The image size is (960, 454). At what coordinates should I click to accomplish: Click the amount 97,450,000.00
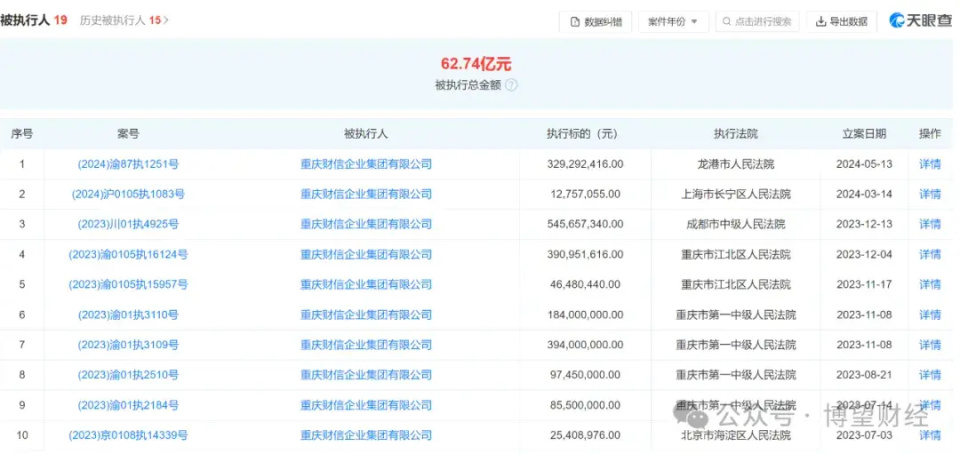pyautogui.click(x=585, y=375)
